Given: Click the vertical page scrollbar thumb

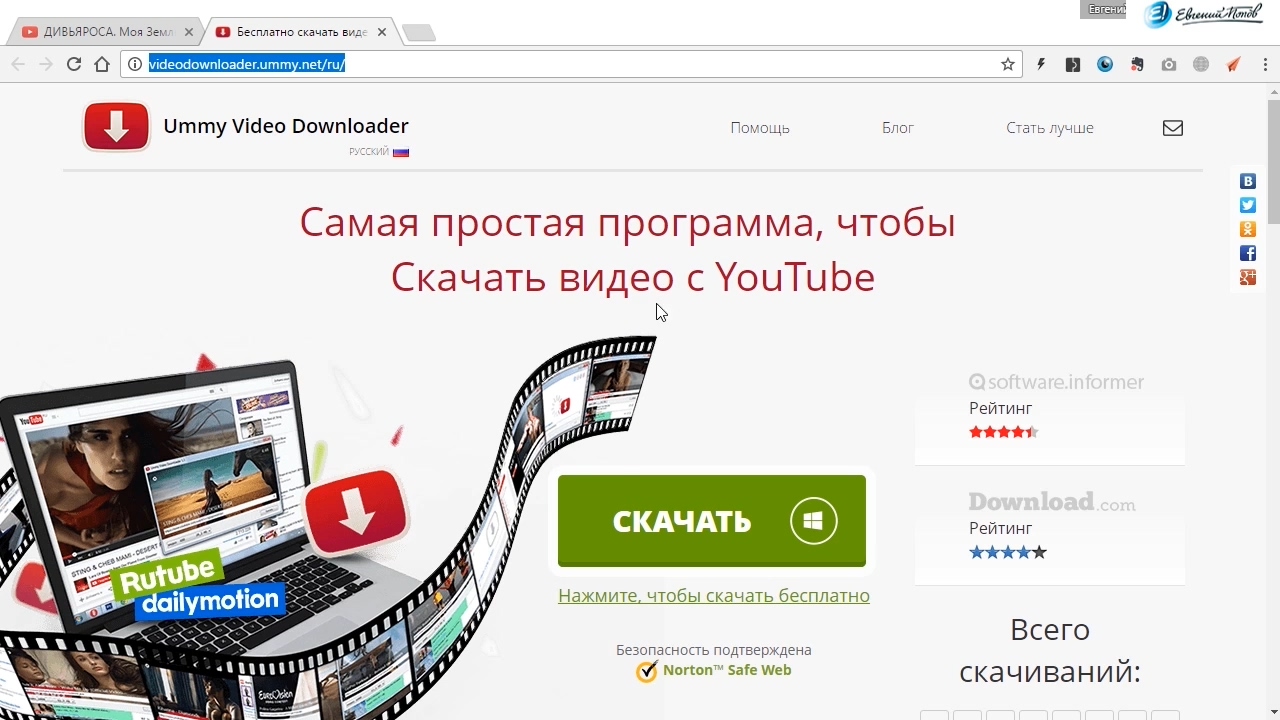Looking at the screenshot, I should coord(1273,161).
